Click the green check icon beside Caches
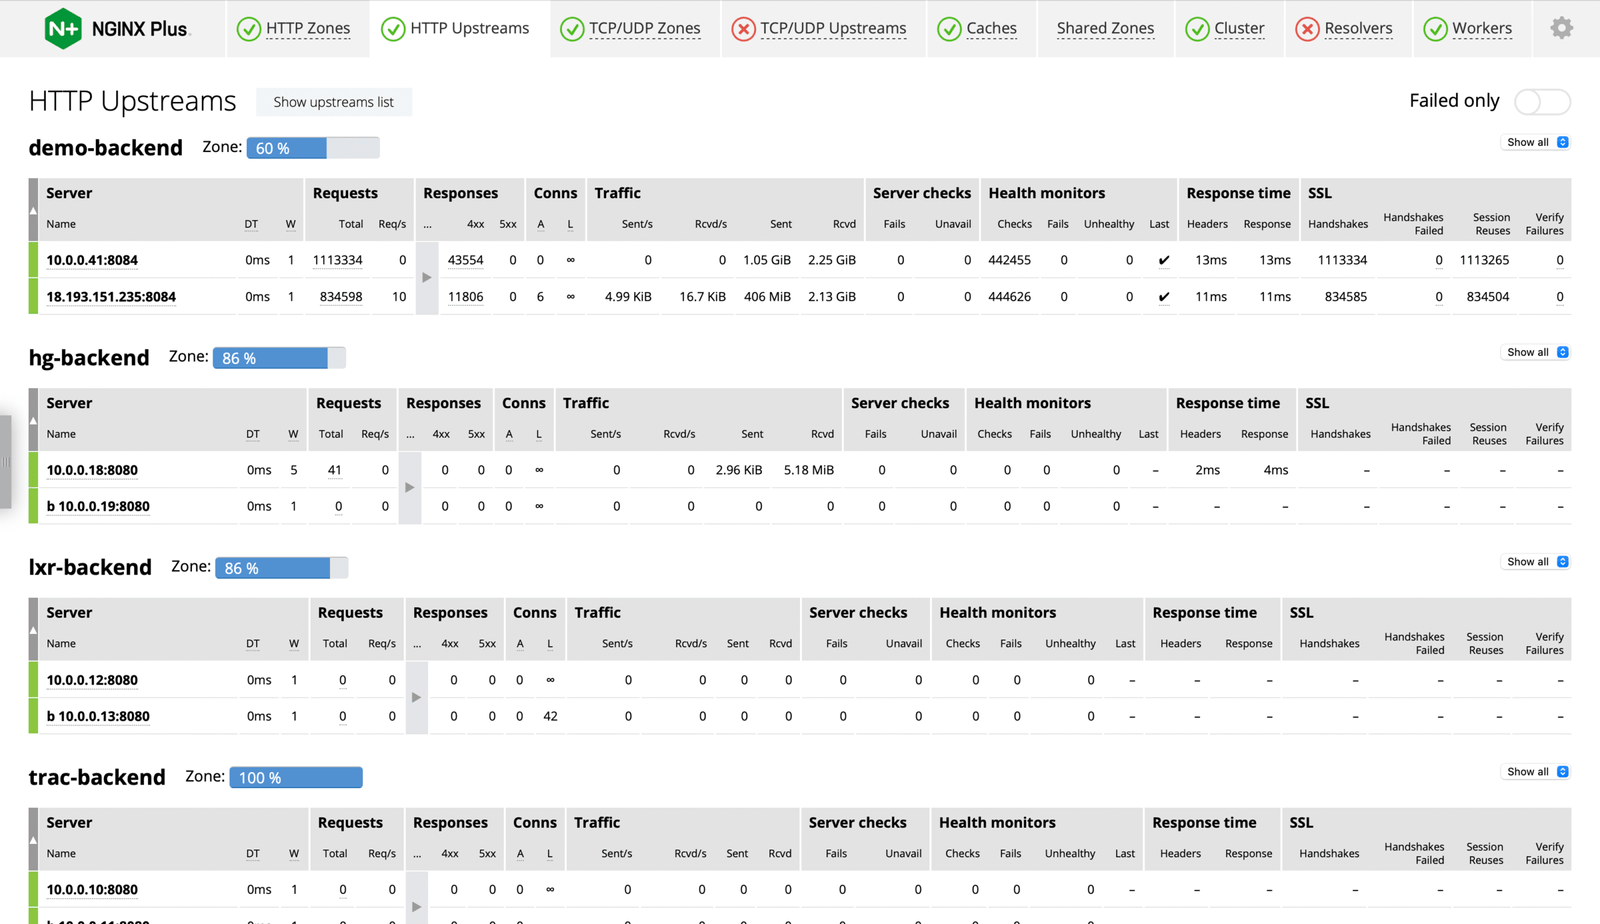Screen dimensions: 1600x924 (x=949, y=29)
